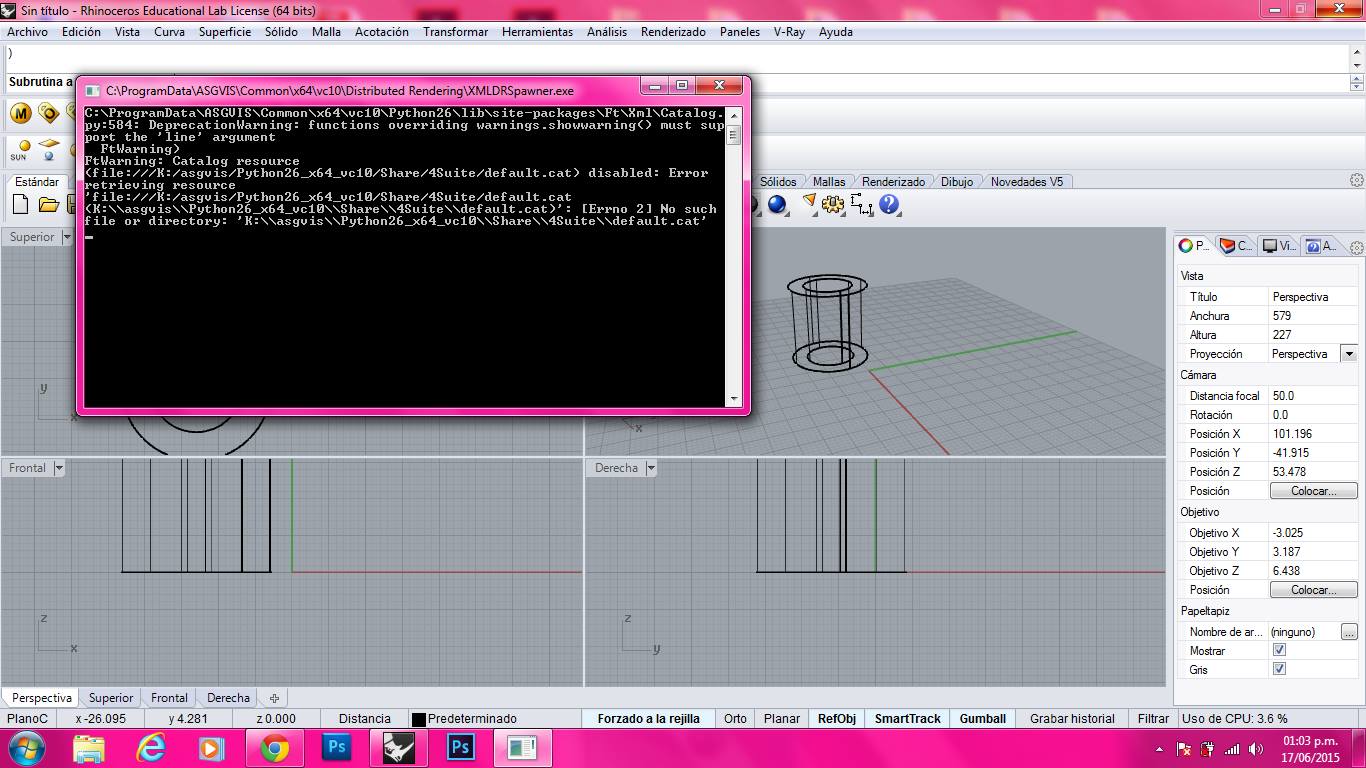Show hidden system tray icons

tap(1159, 749)
